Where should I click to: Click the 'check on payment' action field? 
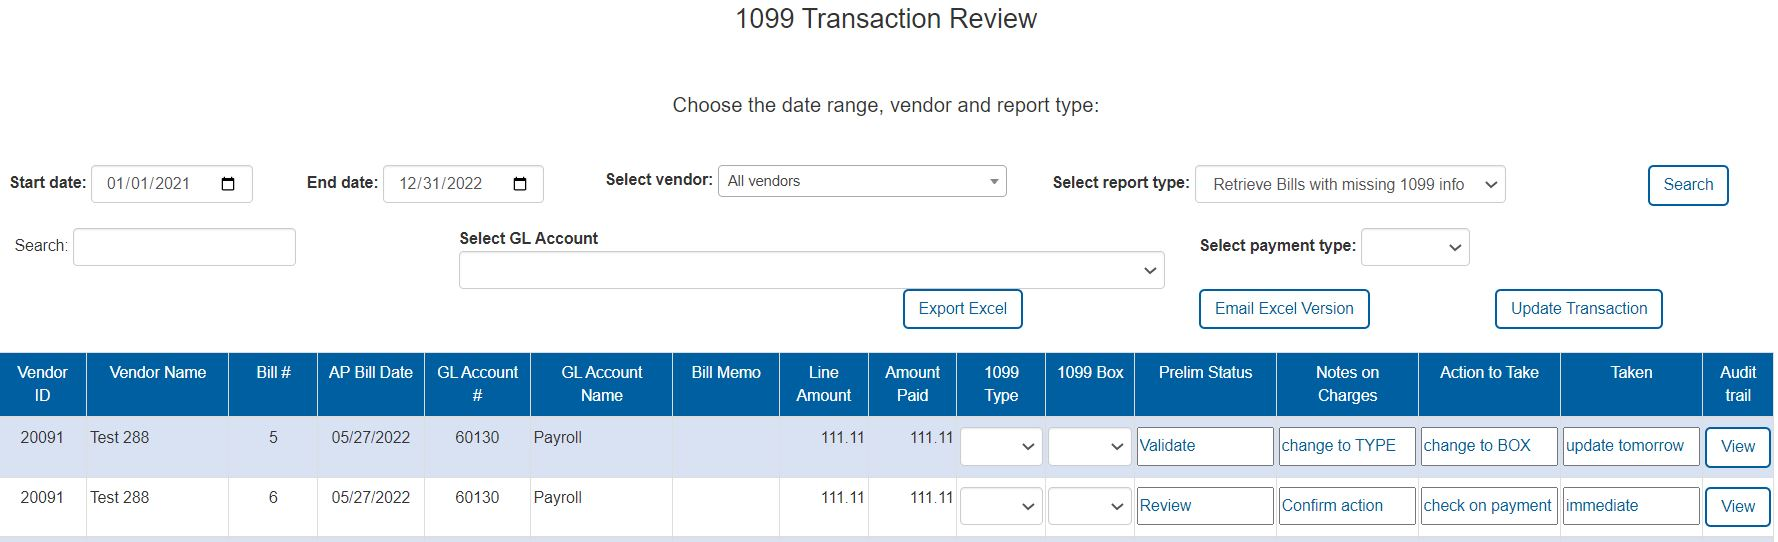[1488, 506]
